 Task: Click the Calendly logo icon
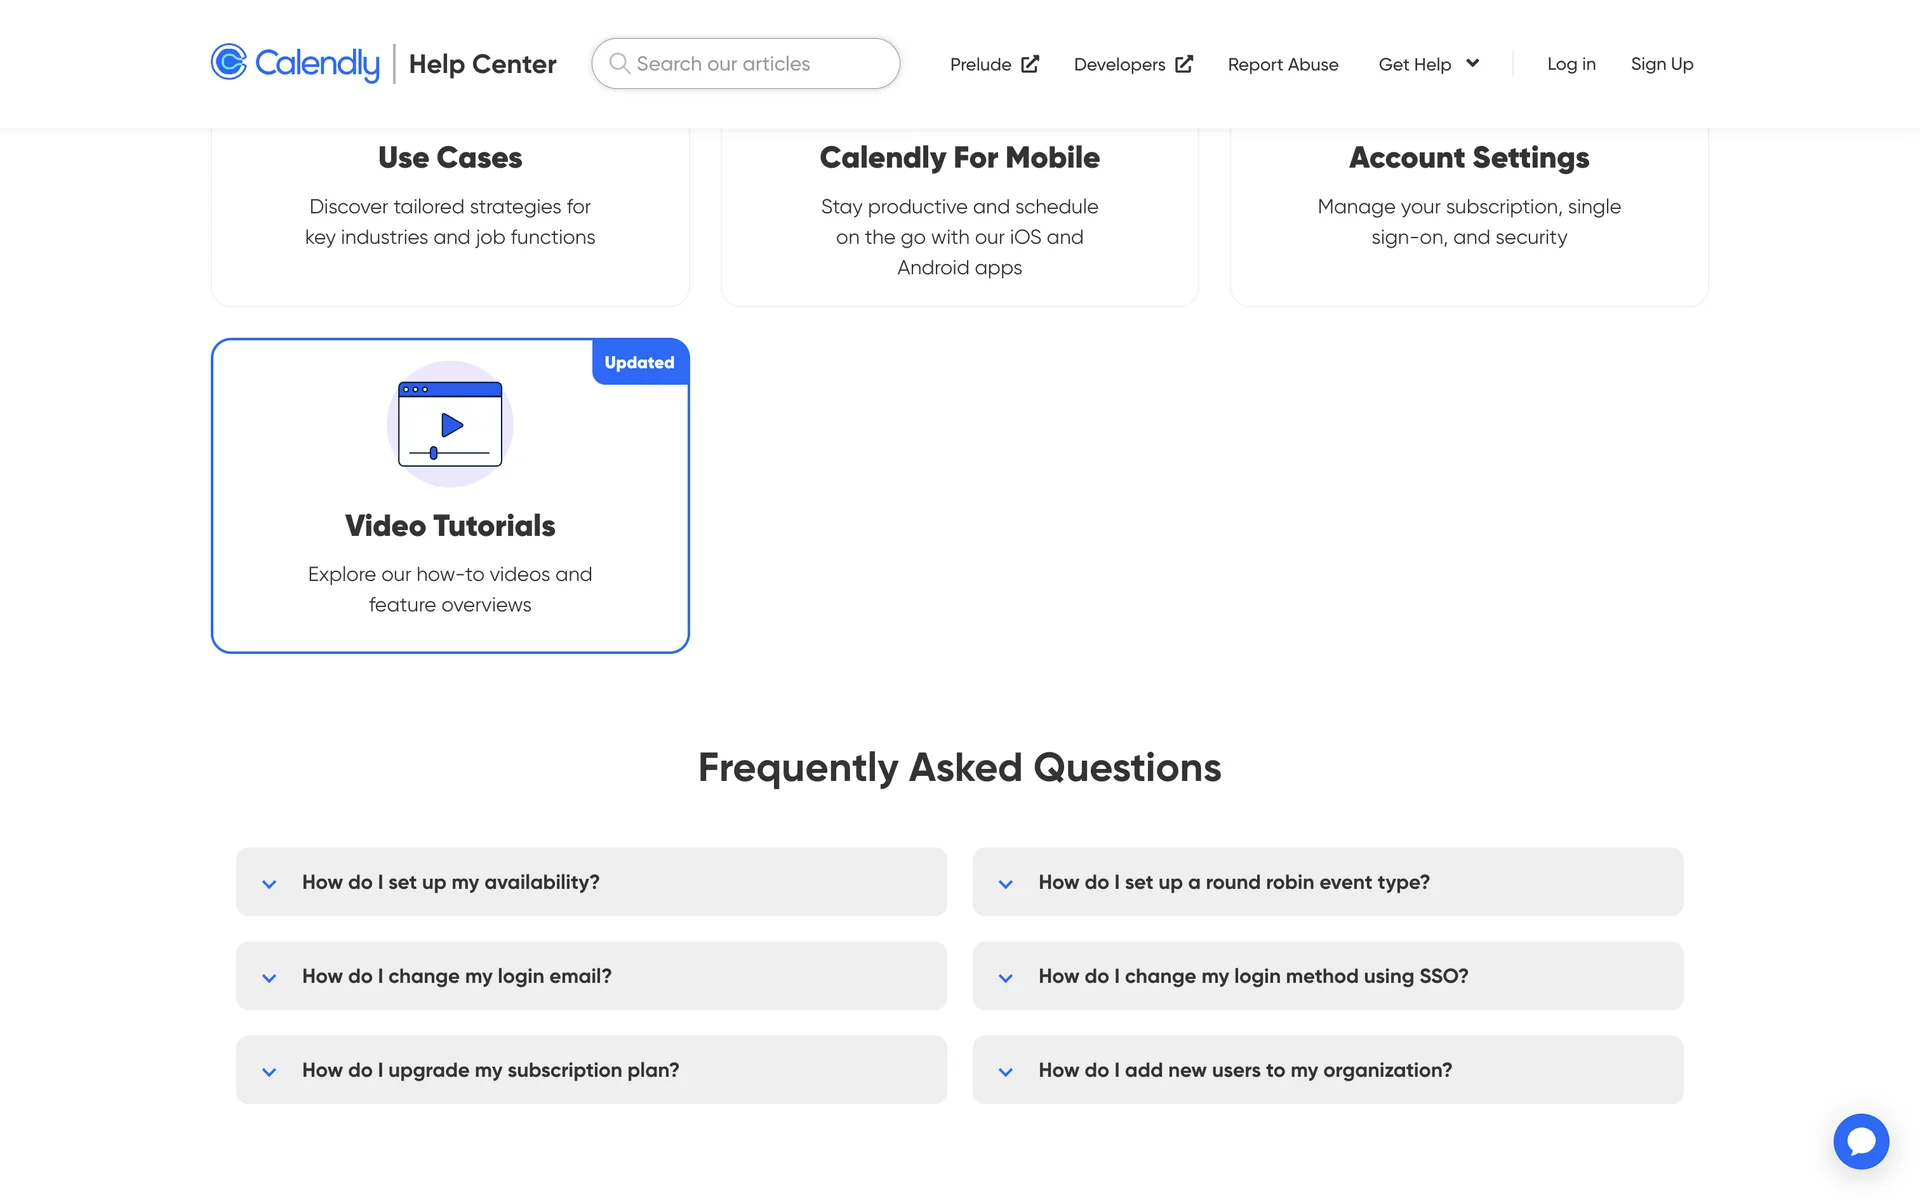(229, 62)
